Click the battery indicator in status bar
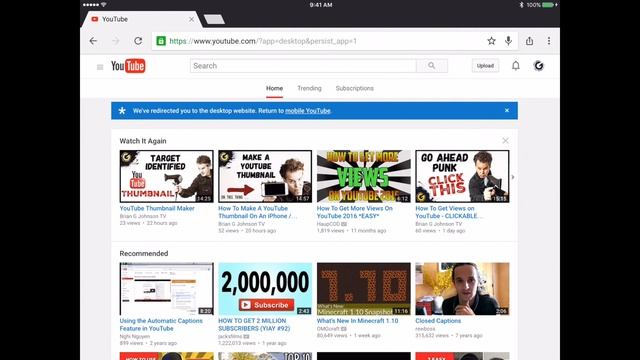The height and width of the screenshot is (360, 640). coord(548,5)
